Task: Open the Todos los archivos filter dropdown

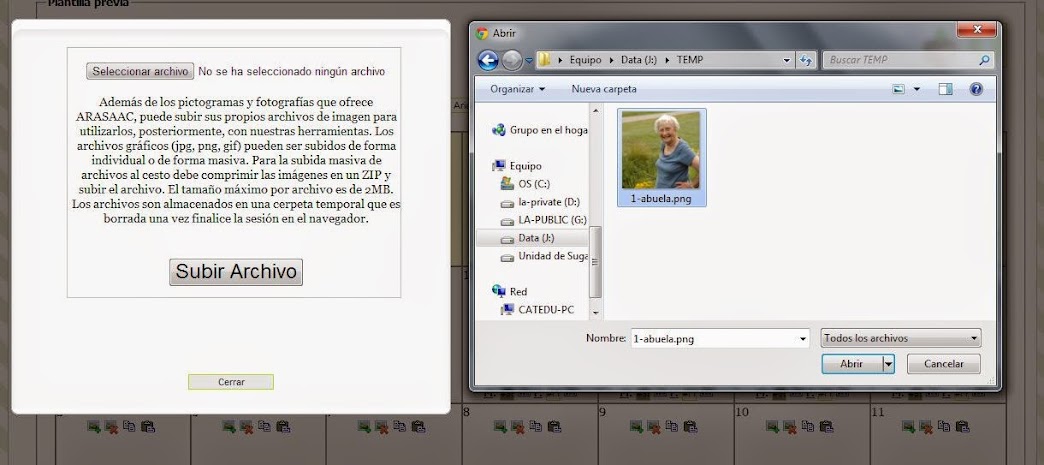Action: coord(901,338)
